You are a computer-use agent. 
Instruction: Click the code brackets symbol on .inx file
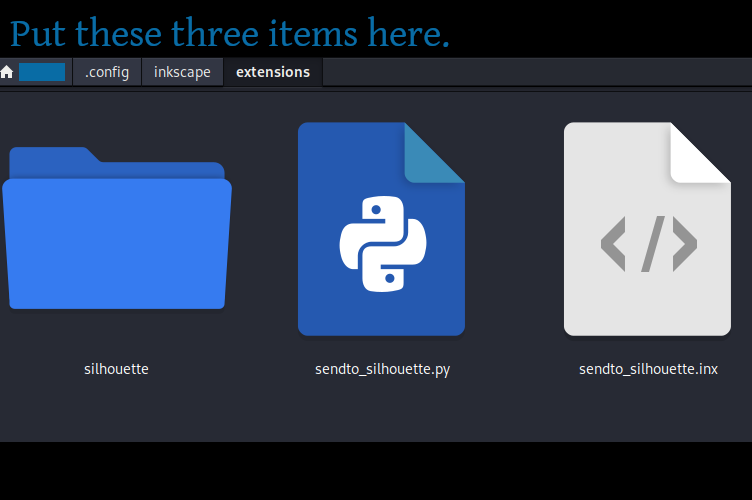point(648,243)
